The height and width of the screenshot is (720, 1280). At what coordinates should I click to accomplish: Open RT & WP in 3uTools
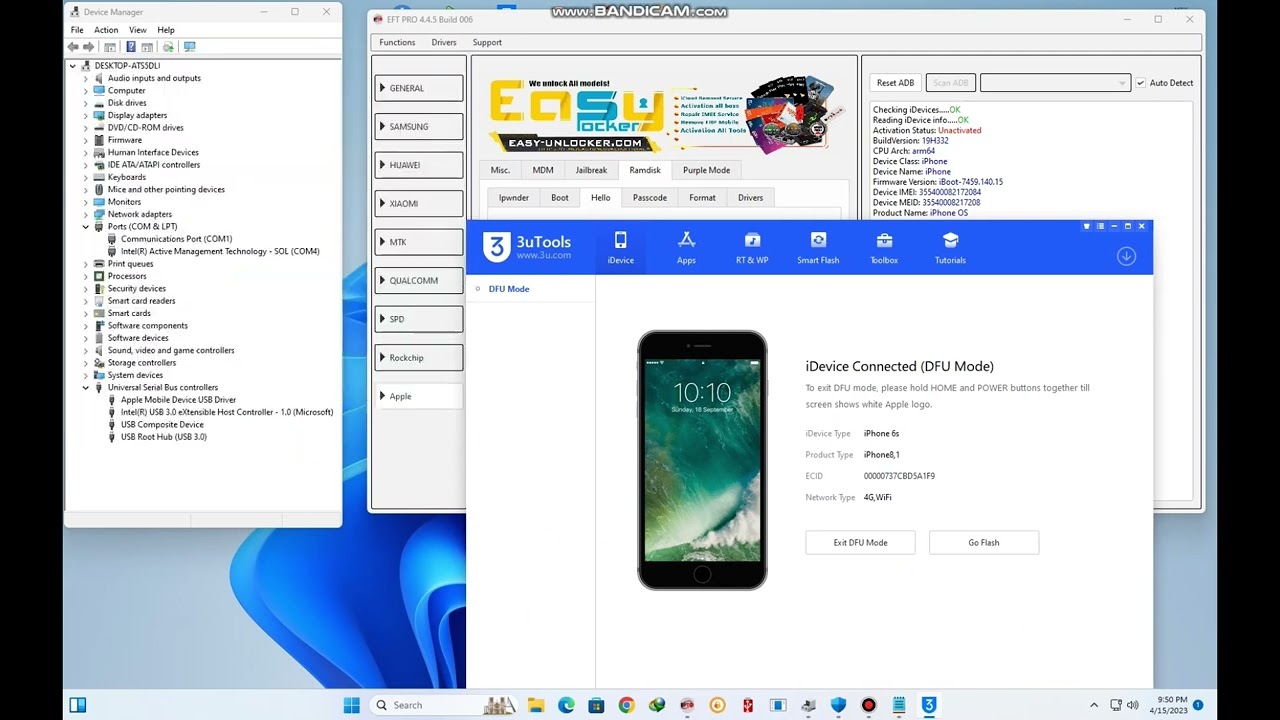(x=752, y=248)
